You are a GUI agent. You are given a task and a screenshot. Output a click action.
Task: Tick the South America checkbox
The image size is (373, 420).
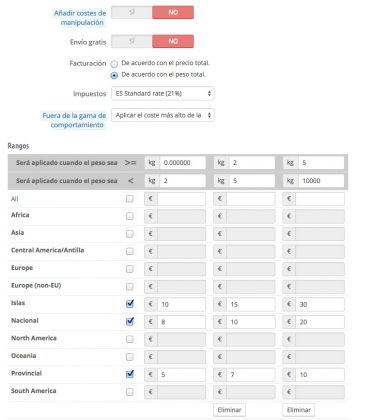pyautogui.click(x=130, y=392)
